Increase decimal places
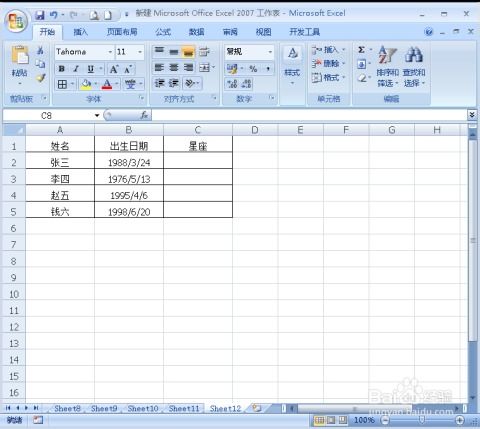 232,84
